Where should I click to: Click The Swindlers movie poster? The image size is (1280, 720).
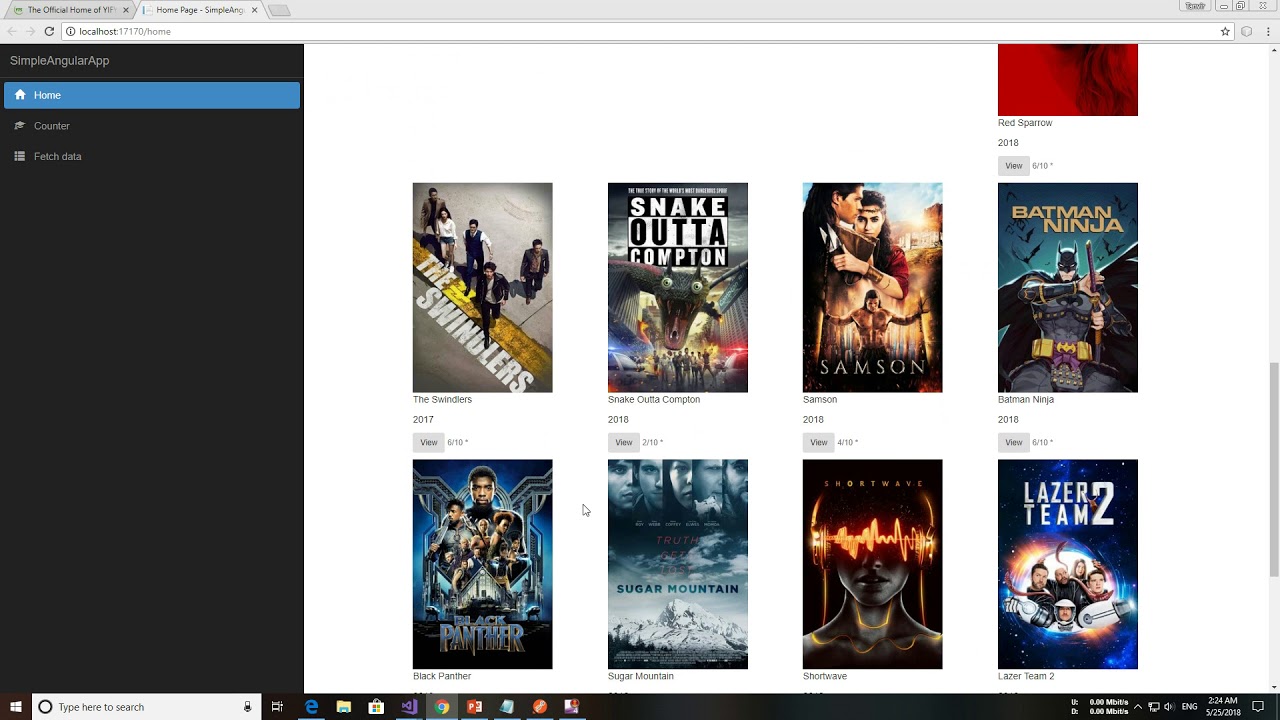click(482, 287)
